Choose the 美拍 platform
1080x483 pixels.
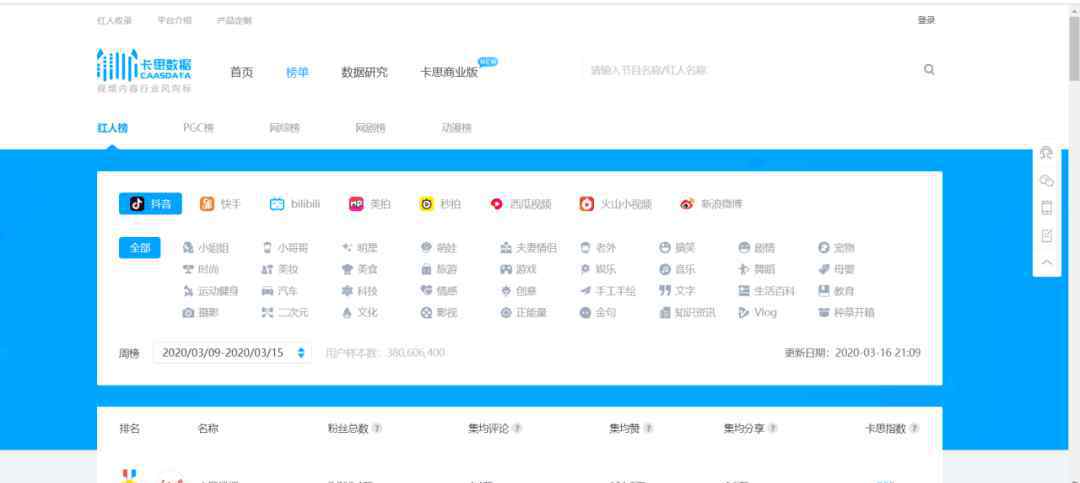pos(370,204)
